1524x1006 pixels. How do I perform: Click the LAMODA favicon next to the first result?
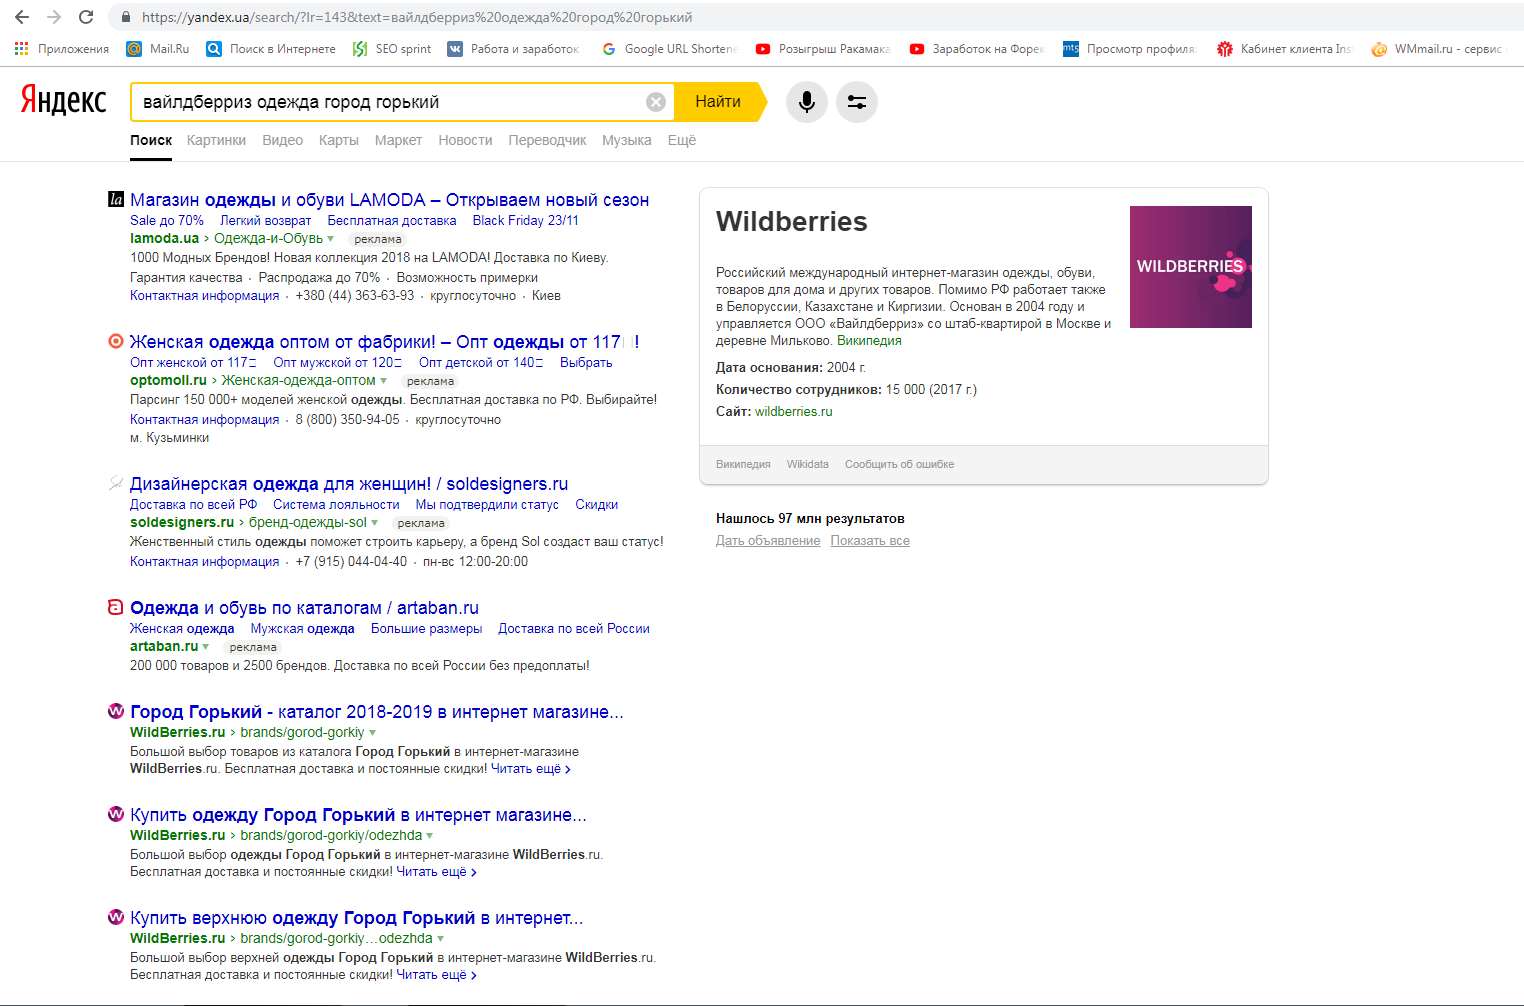coord(116,199)
